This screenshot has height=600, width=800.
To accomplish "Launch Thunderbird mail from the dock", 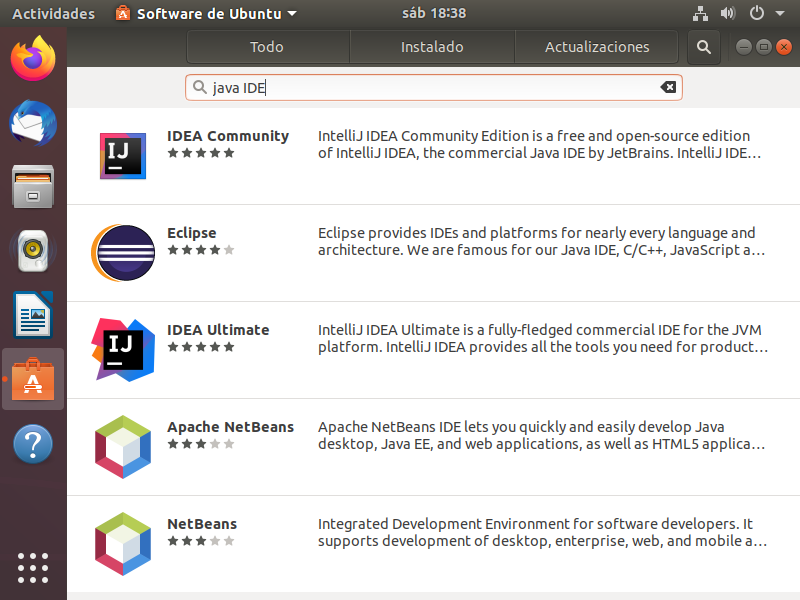I will click(33, 122).
